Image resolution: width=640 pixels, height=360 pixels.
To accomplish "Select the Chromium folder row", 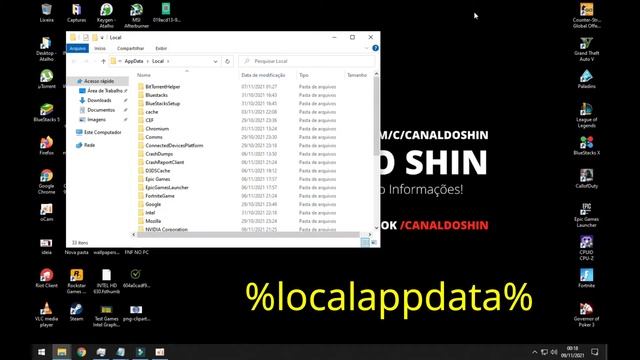I will pos(157,129).
